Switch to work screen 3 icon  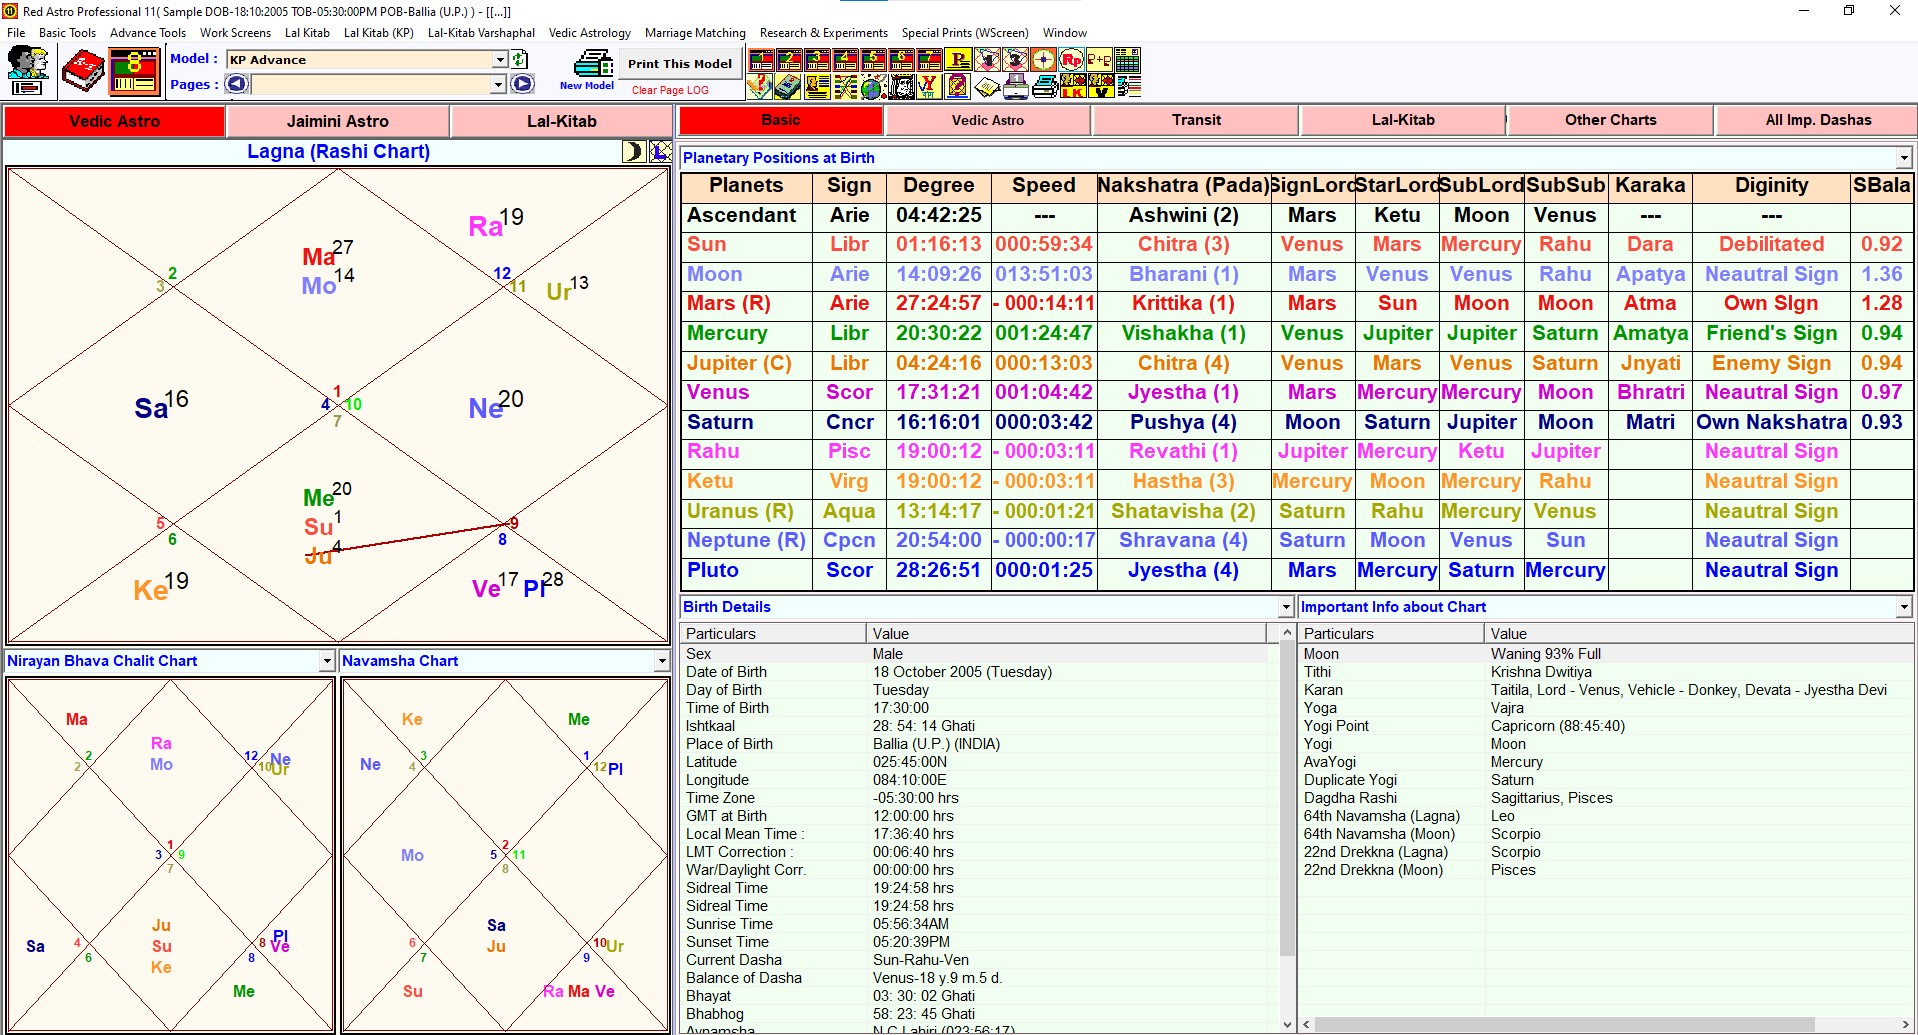click(817, 60)
